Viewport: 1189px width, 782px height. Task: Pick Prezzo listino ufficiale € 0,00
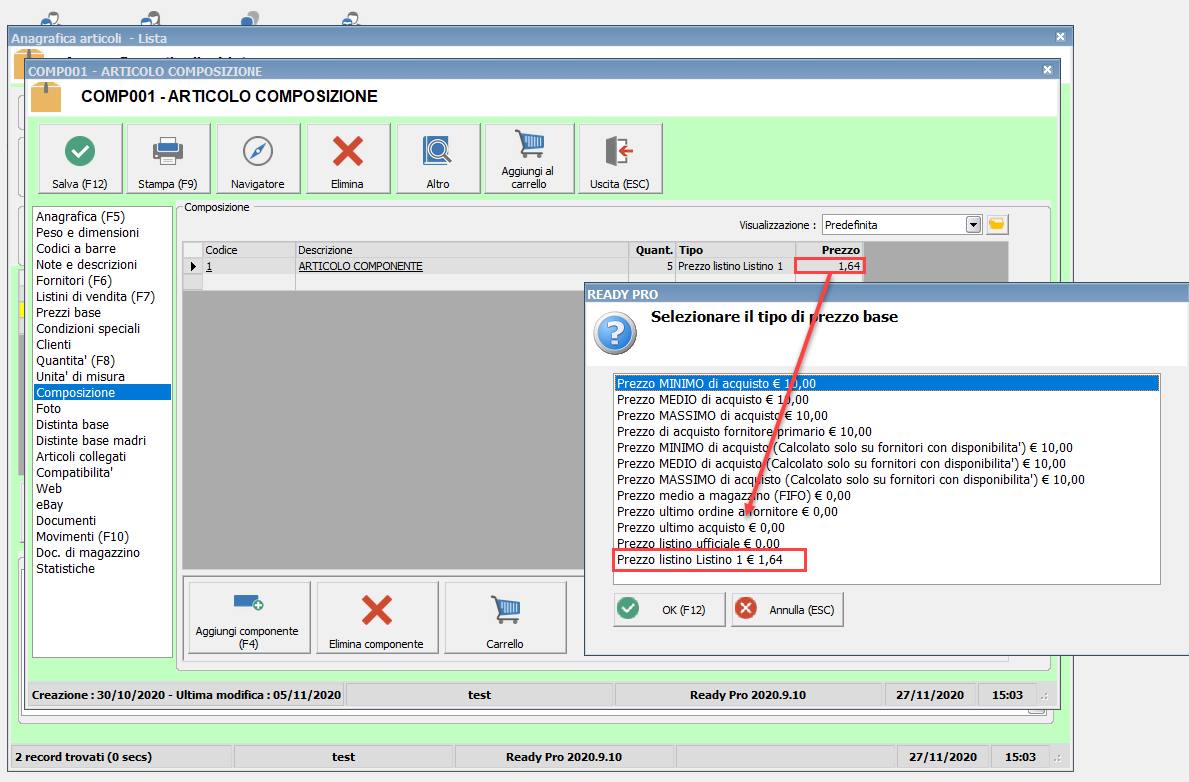pyautogui.click(x=886, y=543)
